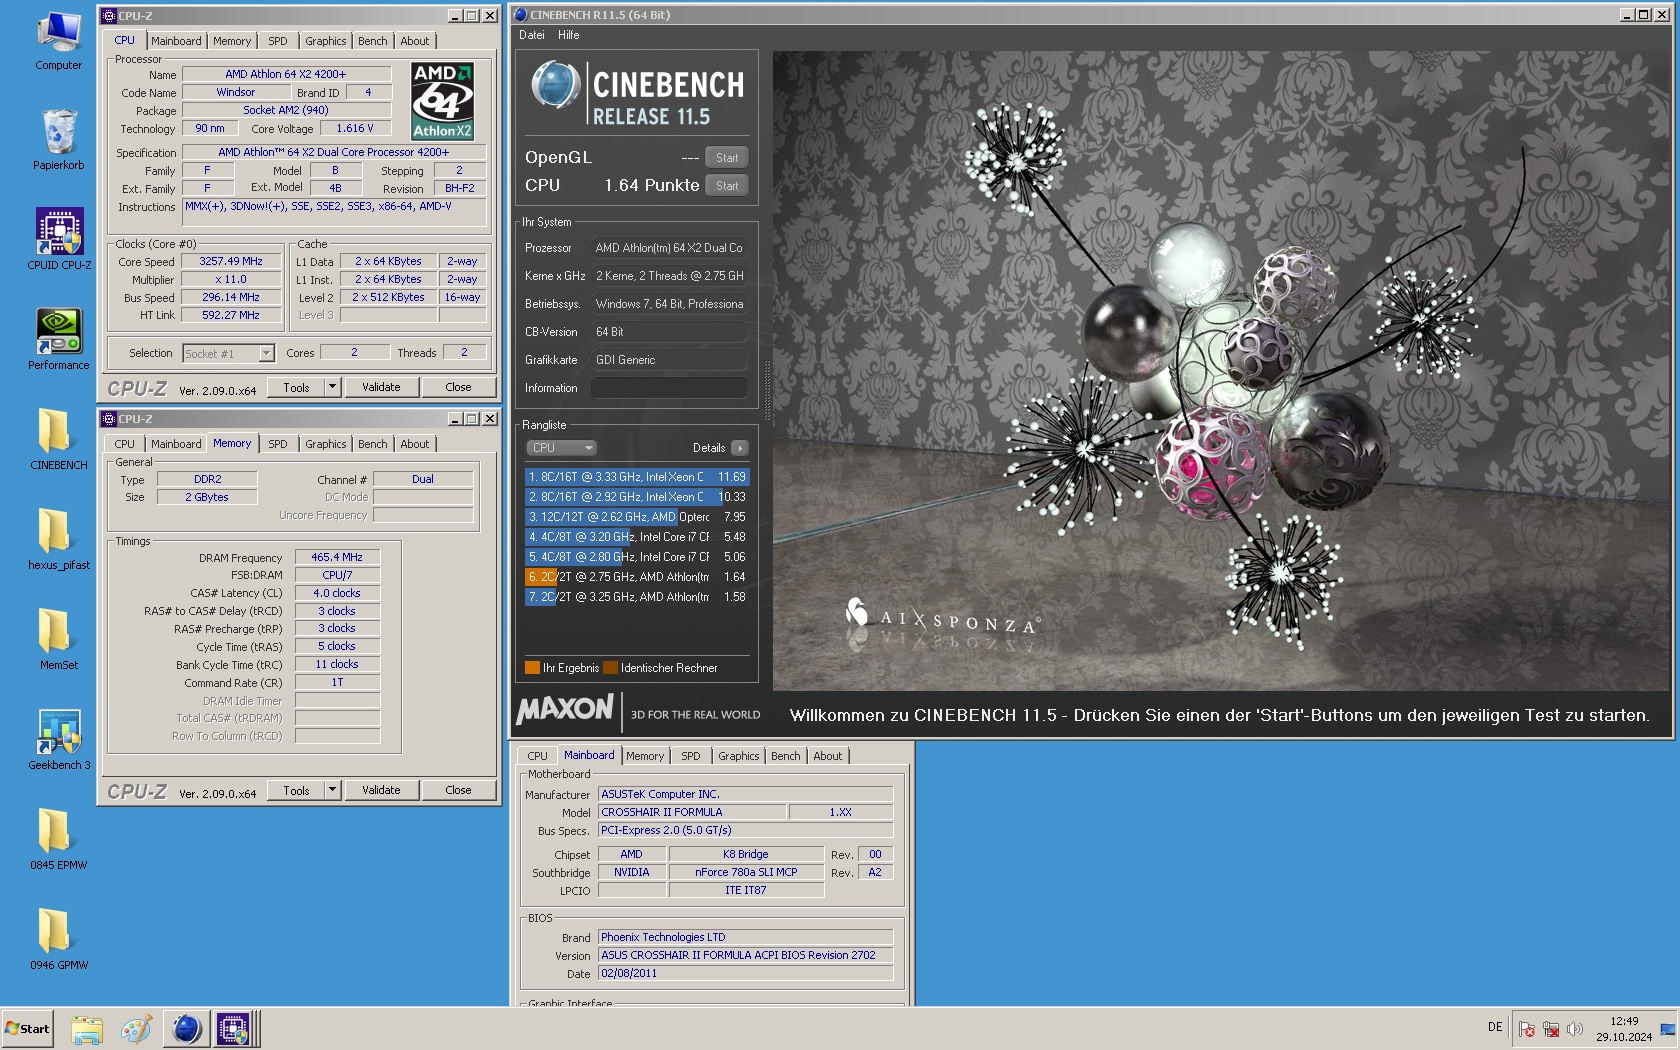Select ranking row 2 Intel Xeon 10.33
Viewport: 1680px width, 1050px height.
coord(637,497)
